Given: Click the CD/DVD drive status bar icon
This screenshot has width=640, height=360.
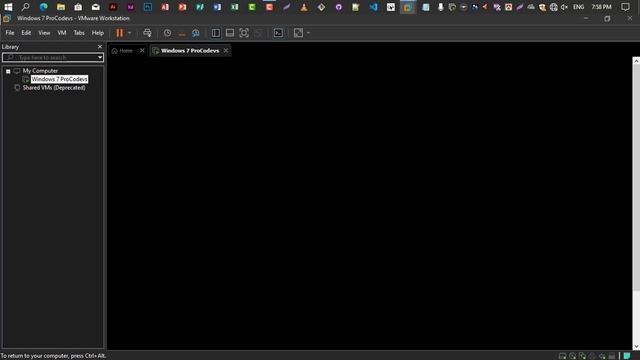Looking at the screenshot, I should [572, 356].
